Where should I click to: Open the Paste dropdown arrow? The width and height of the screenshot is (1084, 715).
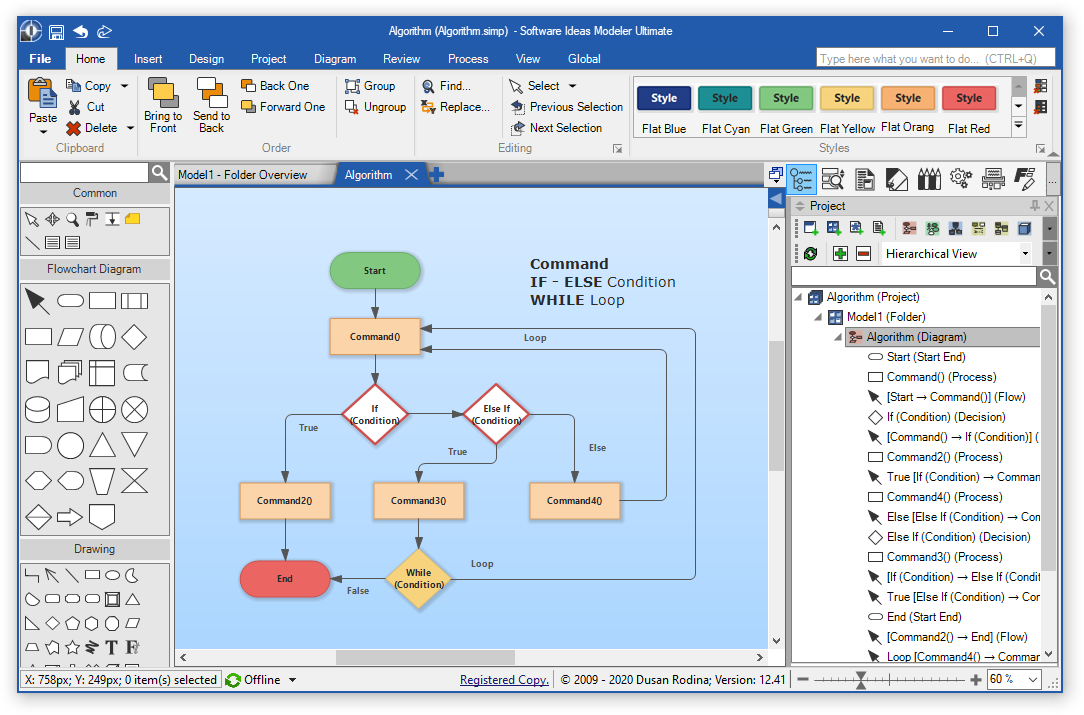click(x=43, y=132)
